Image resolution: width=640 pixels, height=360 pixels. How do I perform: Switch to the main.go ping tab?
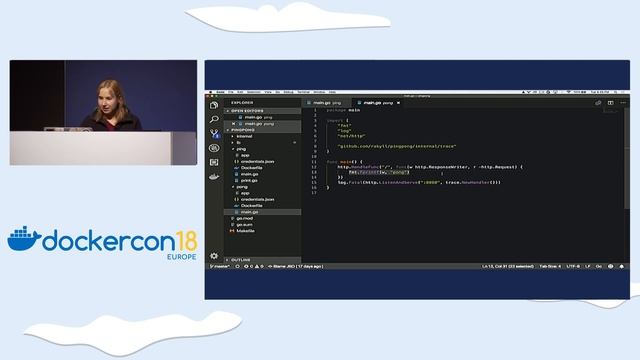click(326, 103)
